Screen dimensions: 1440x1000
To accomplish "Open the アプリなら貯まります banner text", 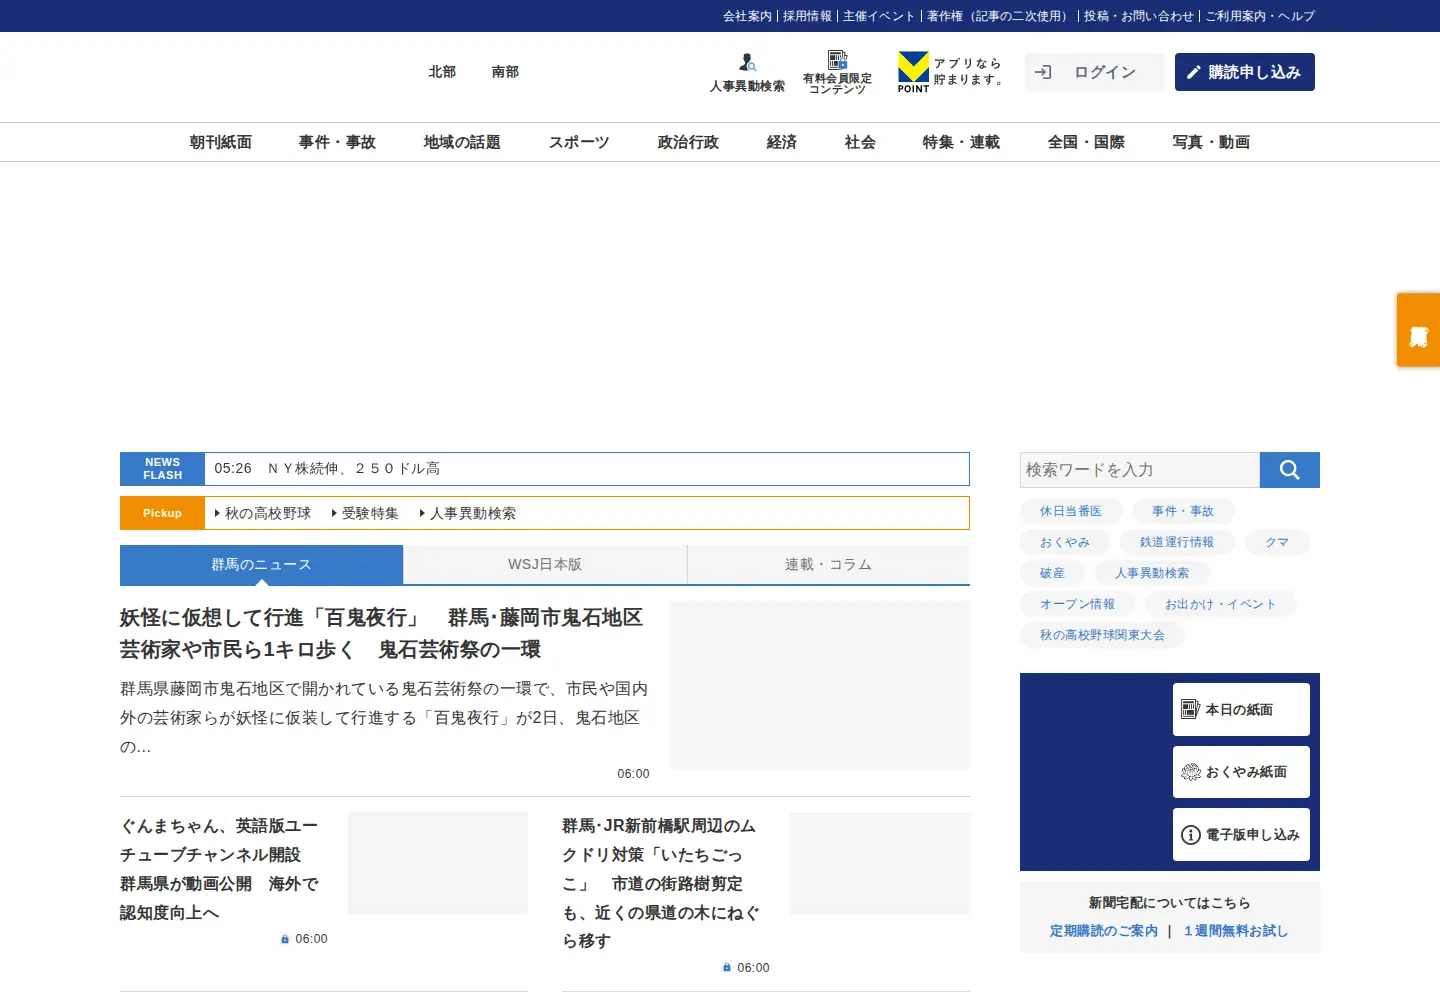I will [x=968, y=72].
